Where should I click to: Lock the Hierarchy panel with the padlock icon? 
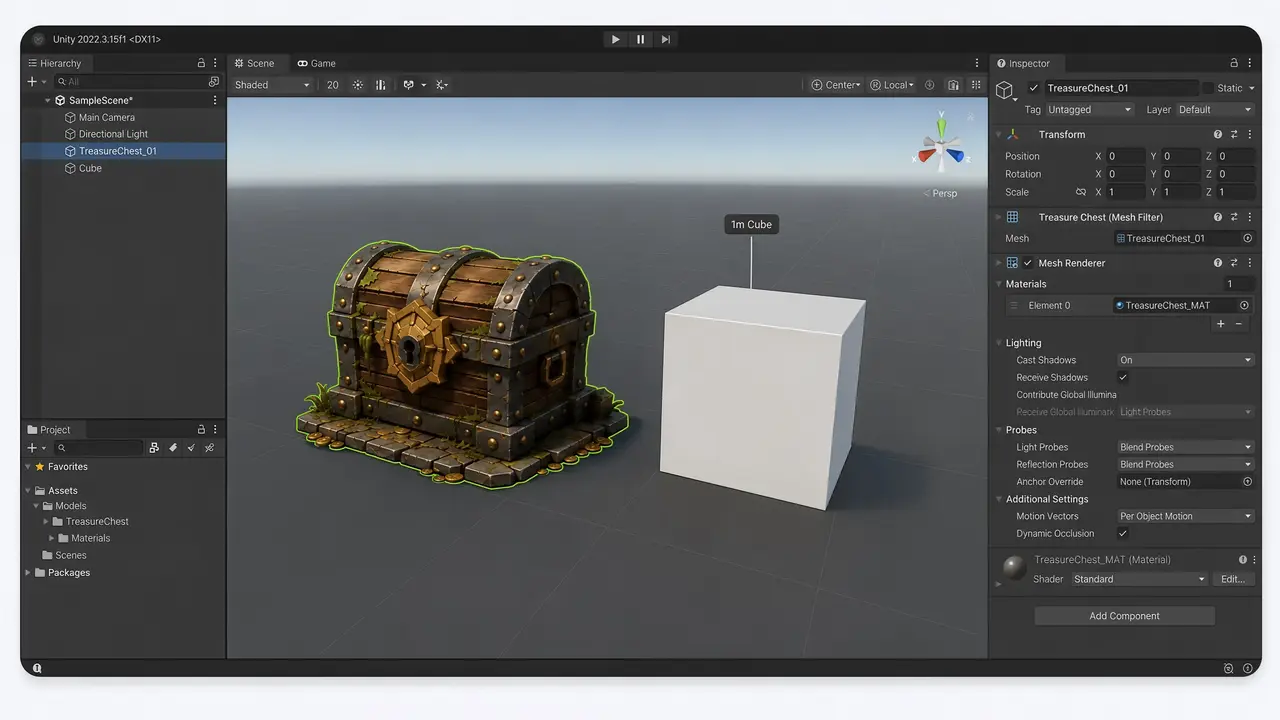pos(201,63)
